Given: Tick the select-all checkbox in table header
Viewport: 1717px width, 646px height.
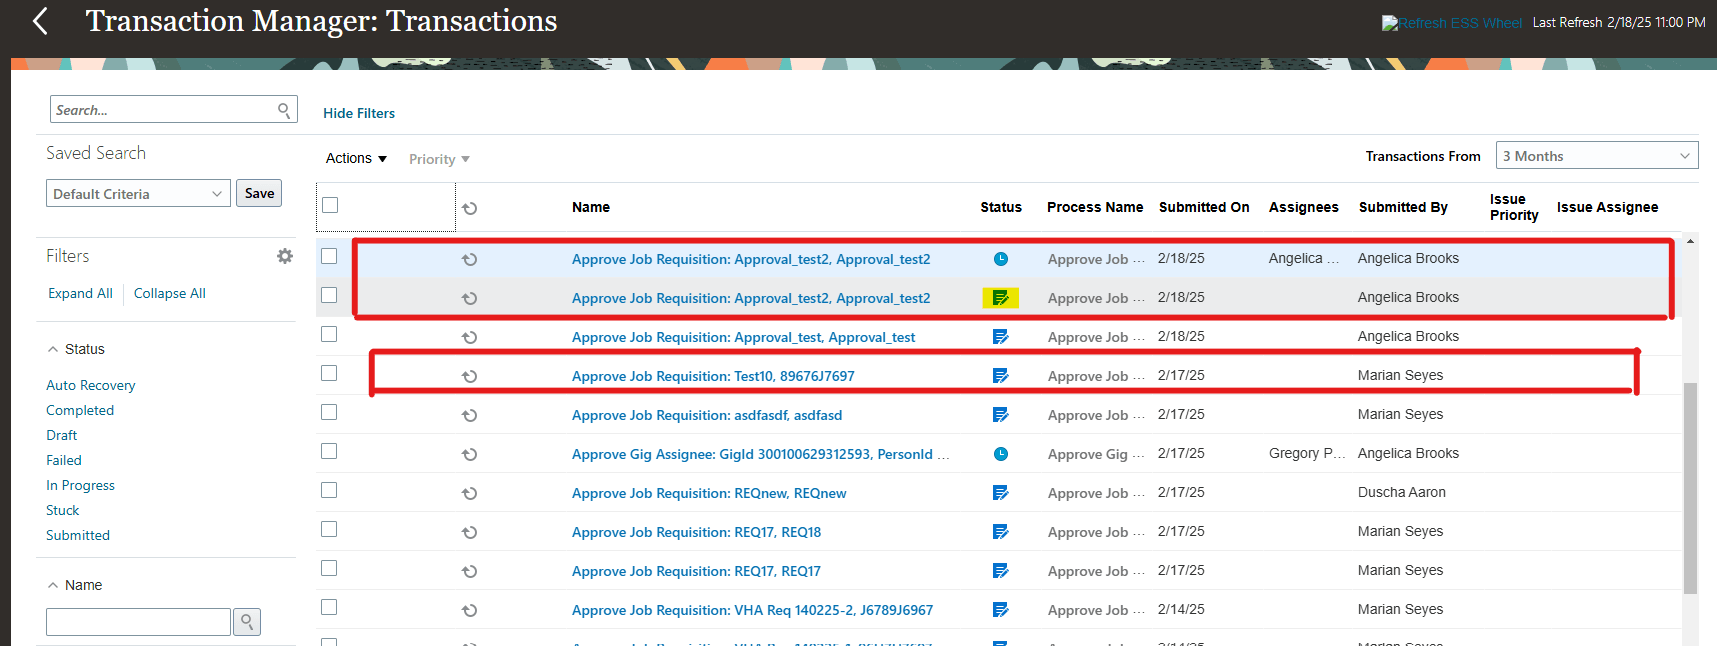Looking at the screenshot, I should pyautogui.click(x=330, y=205).
